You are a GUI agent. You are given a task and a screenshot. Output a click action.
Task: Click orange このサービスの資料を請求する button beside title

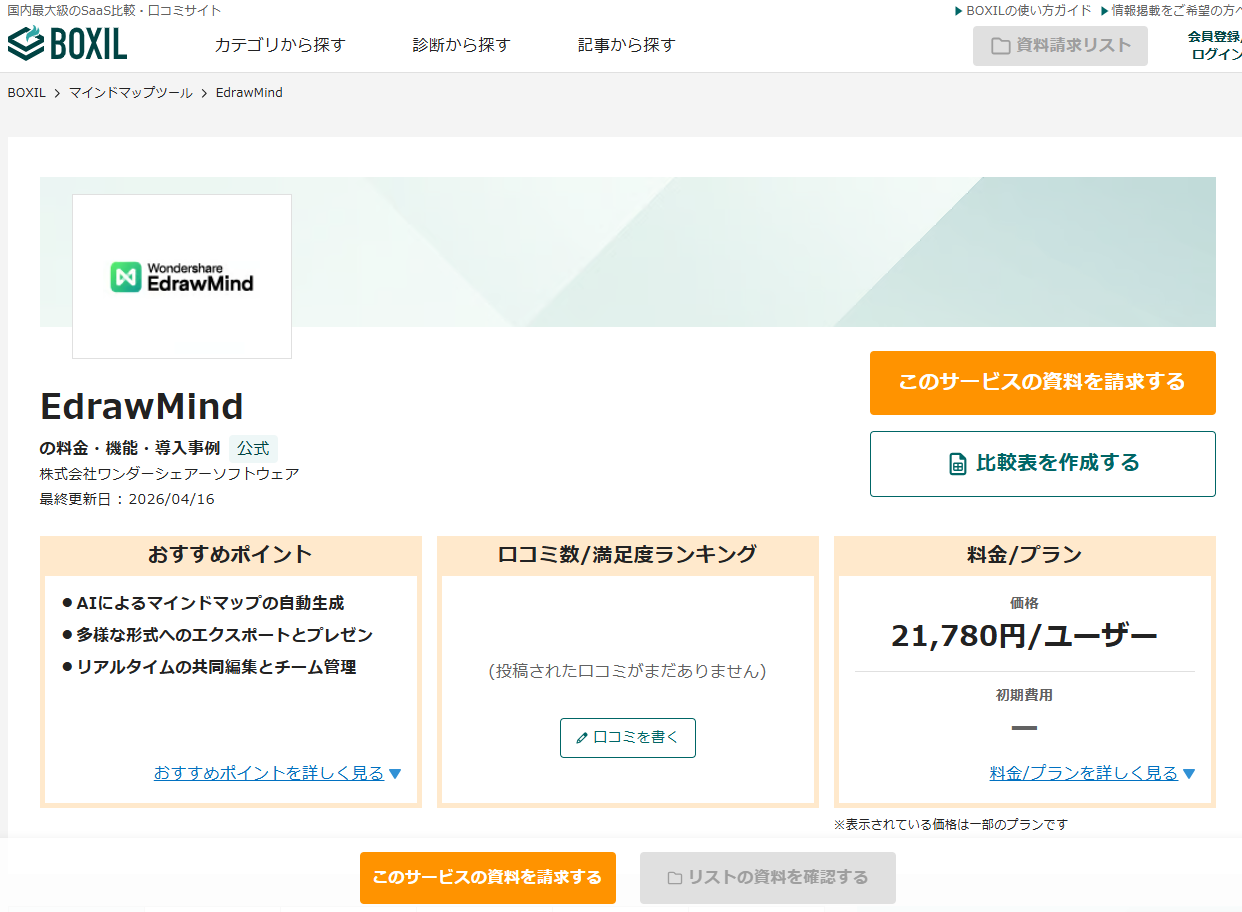1043,383
